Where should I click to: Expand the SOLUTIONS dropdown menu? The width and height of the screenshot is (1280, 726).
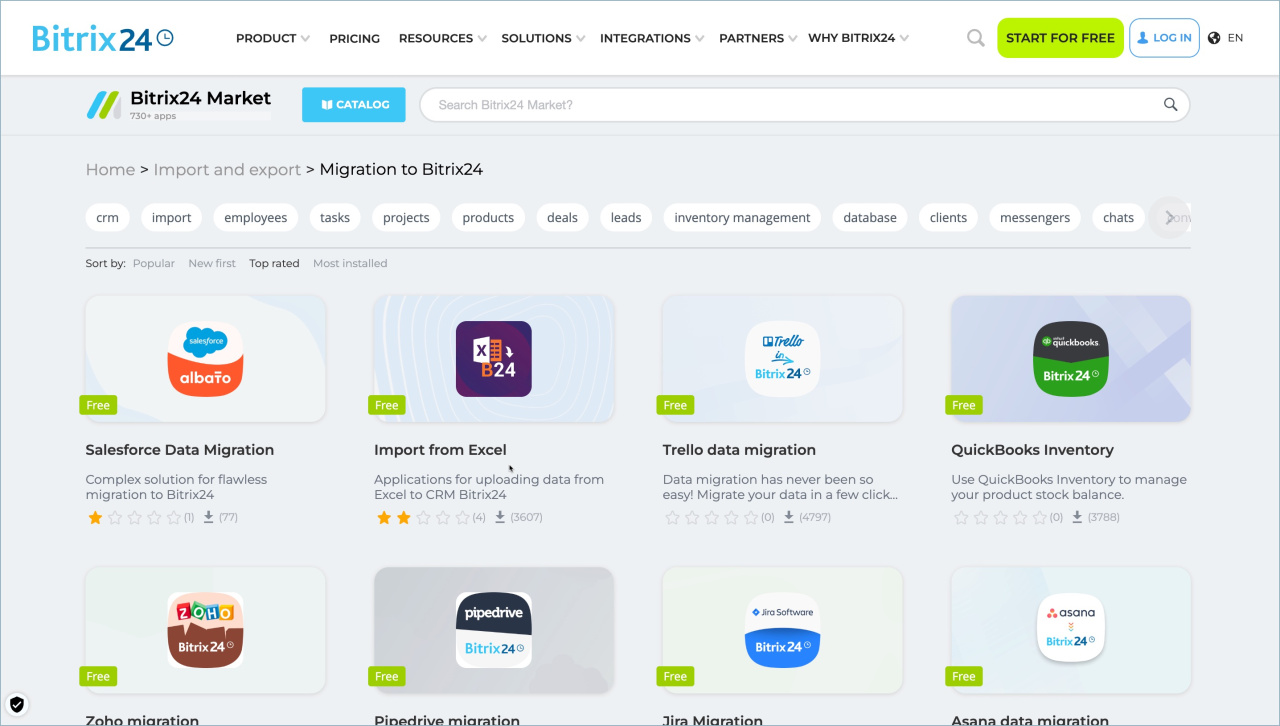coord(544,38)
